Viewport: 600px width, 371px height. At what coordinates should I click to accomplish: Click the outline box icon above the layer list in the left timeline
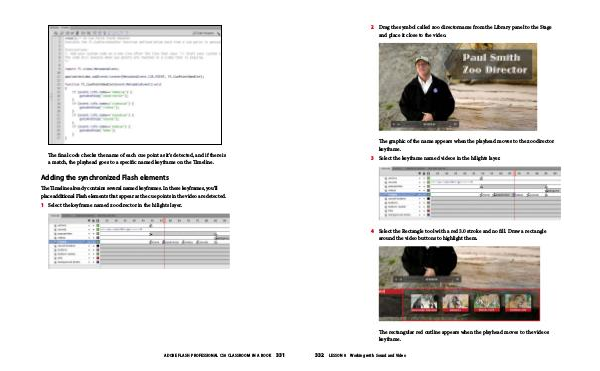tap(98, 221)
